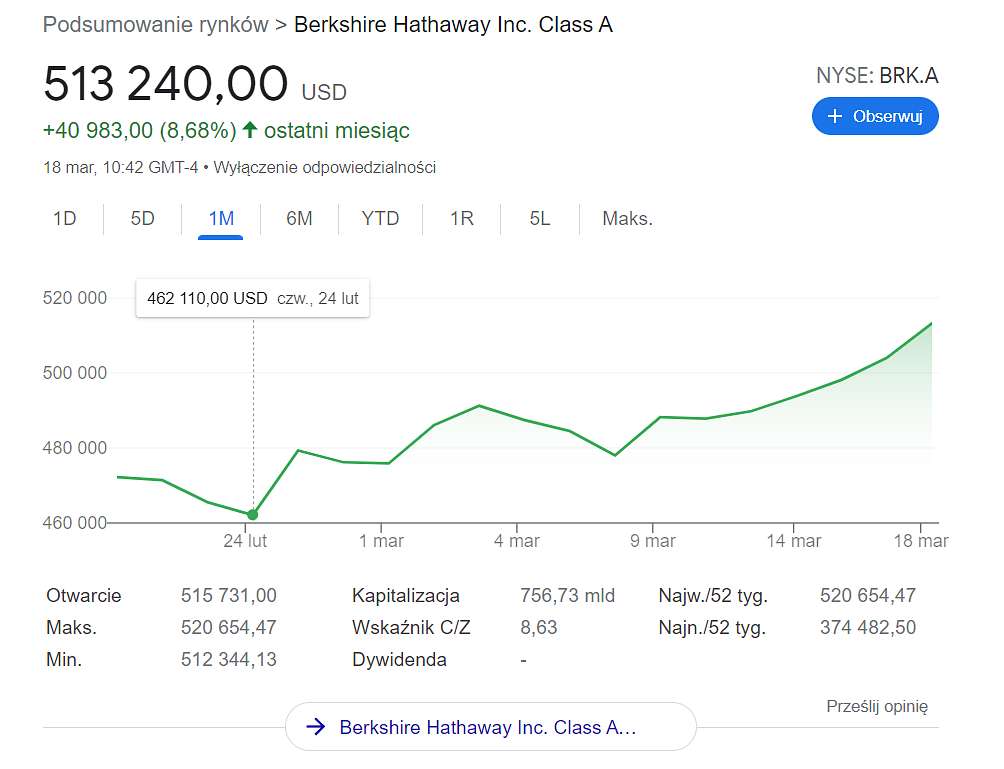Follow the stock with Obserwuj button
This screenshot has height=769, width=1004.
[875, 116]
